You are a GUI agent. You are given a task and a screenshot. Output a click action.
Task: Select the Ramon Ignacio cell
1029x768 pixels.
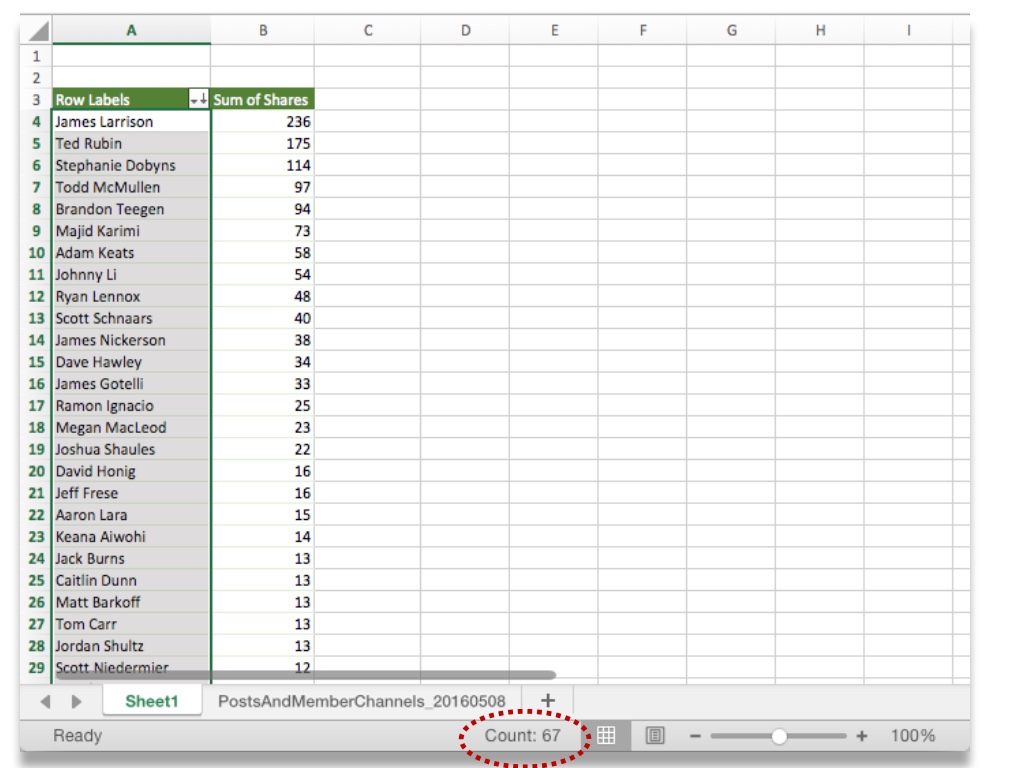(x=131, y=405)
